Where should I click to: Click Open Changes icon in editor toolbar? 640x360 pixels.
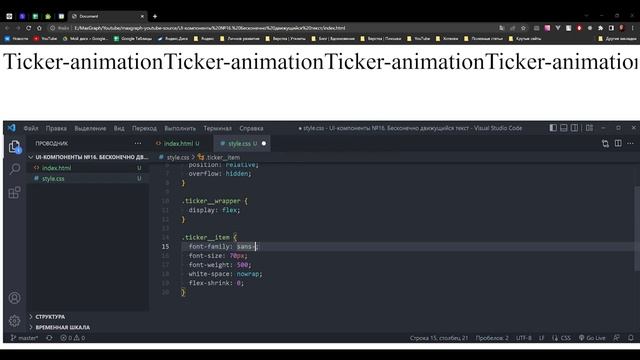tap(605, 143)
